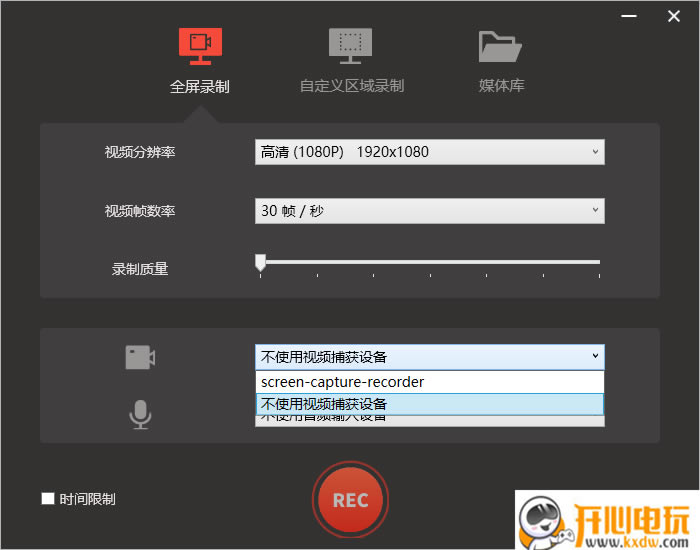
Task: Click the 视频分辨率 label
Action: 140,152
